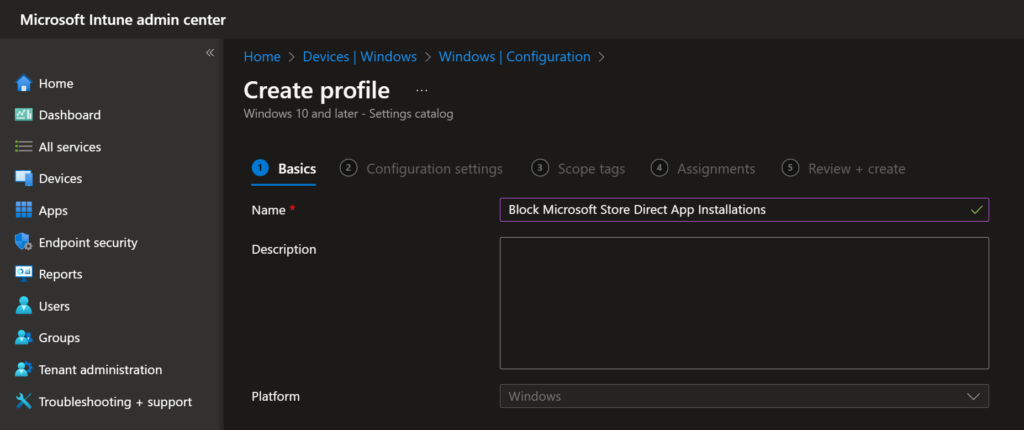
Task: Follow the Home breadcrumb link
Action: point(262,57)
